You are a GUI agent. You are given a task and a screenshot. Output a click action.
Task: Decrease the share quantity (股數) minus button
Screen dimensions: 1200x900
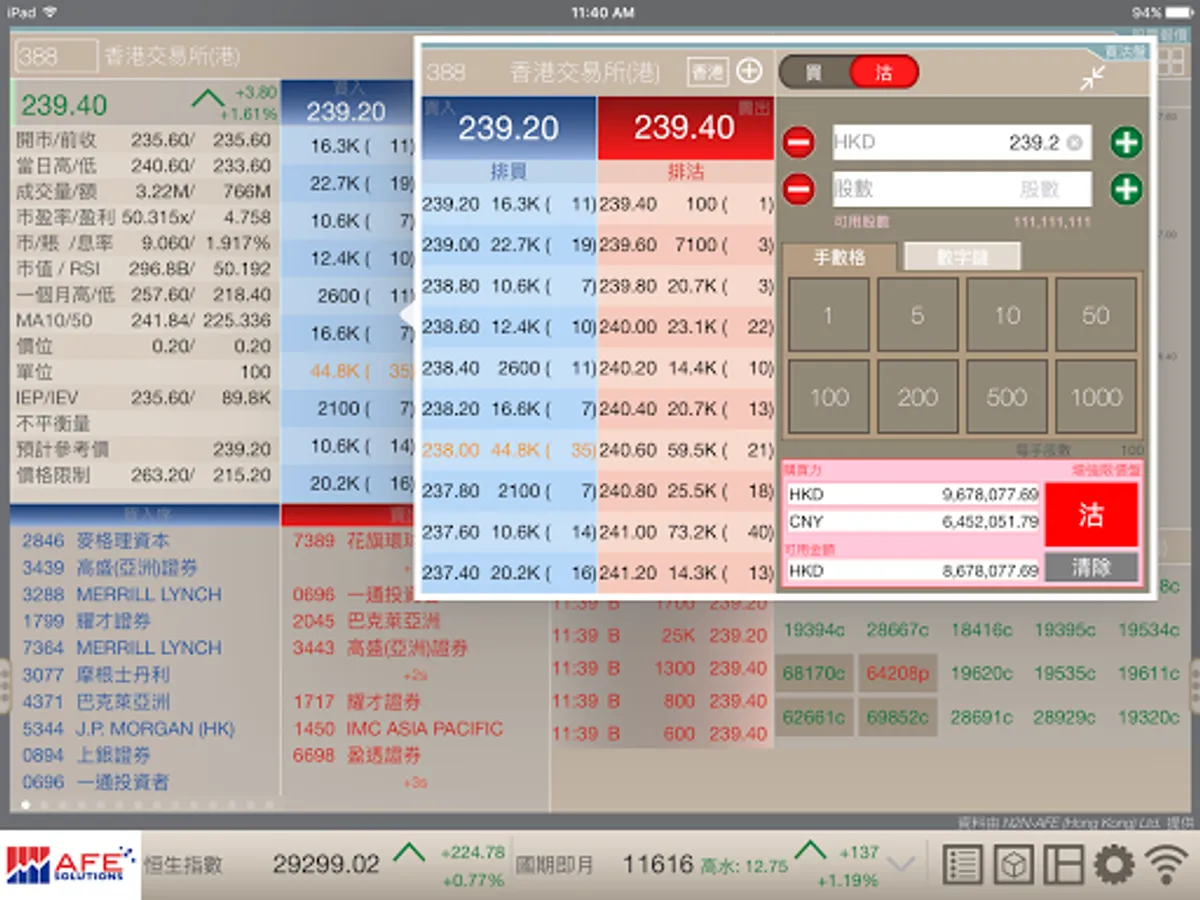point(798,189)
